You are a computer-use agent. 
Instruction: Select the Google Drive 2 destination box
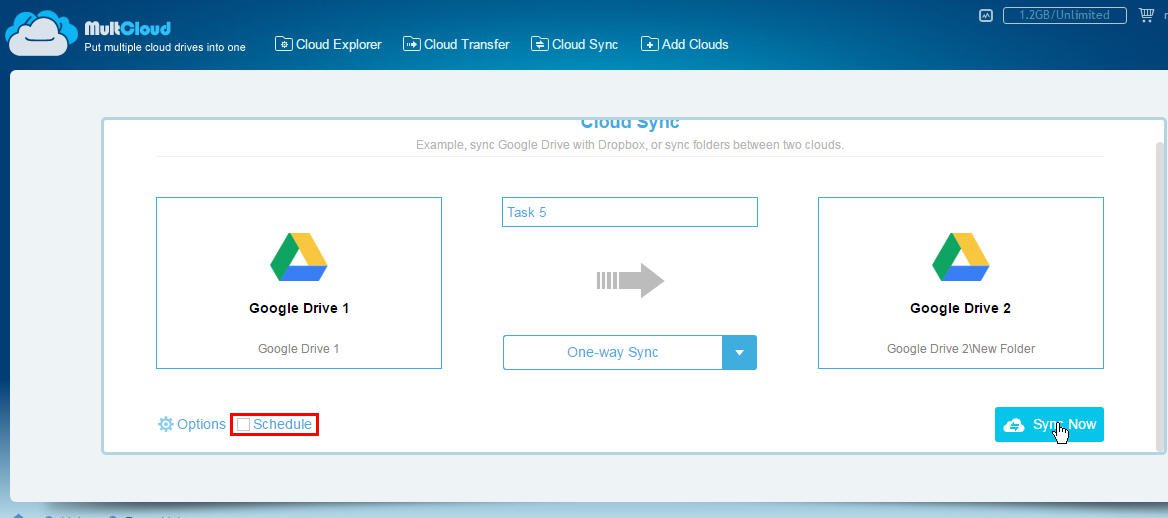pyautogui.click(x=960, y=282)
